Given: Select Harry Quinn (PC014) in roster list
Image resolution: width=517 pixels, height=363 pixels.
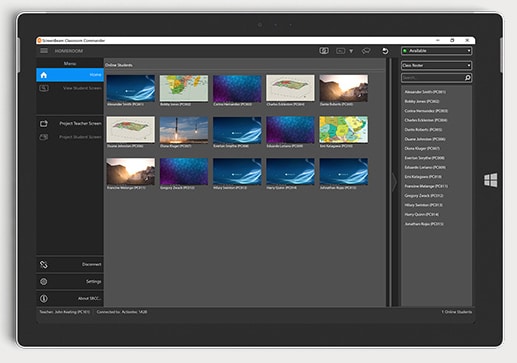Looking at the screenshot, I should [422, 214].
